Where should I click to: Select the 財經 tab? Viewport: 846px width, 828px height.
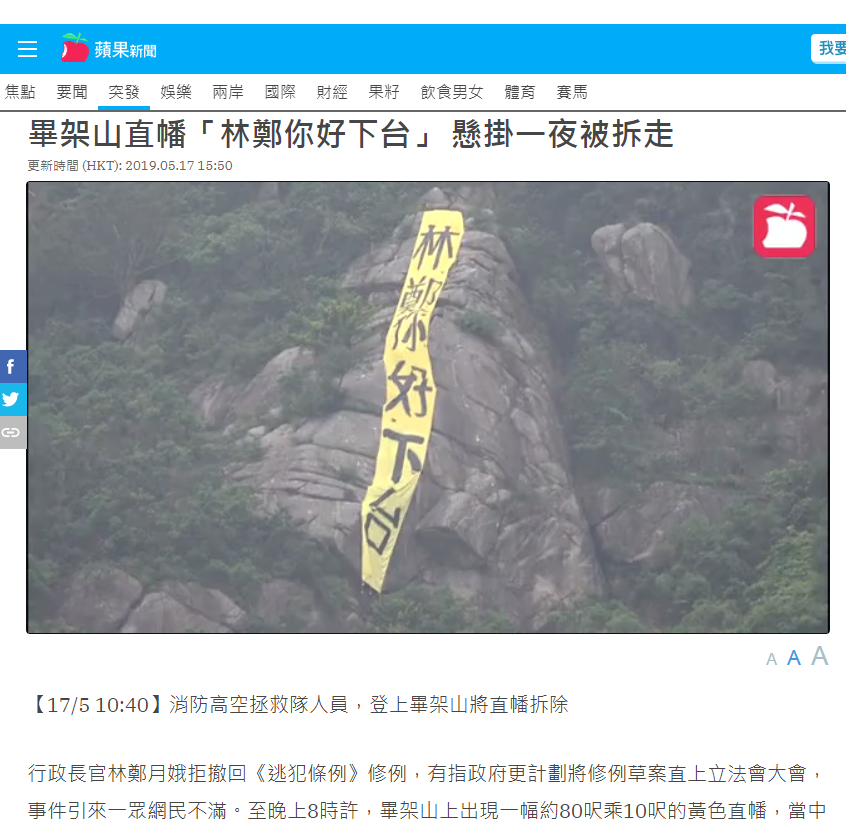(332, 92)
